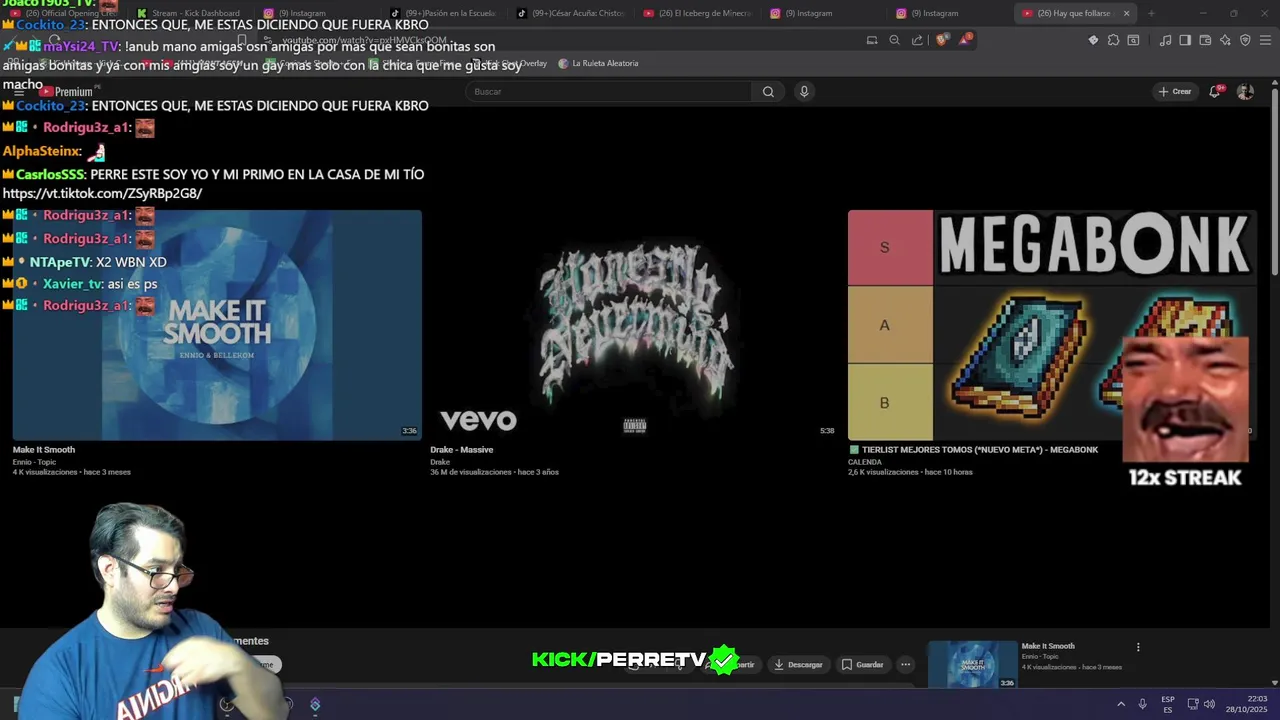1280x720 pixels.
Task: Open the Megabonk tierlist video thumbnail
Action: (x=1052, y=325)
